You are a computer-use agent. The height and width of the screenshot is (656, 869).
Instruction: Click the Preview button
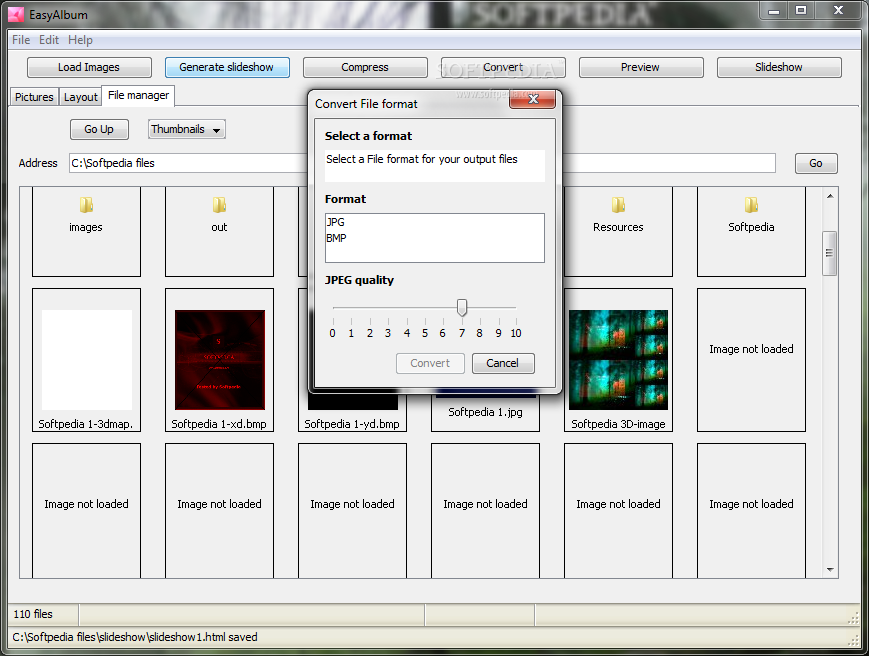tap(641, 67)
